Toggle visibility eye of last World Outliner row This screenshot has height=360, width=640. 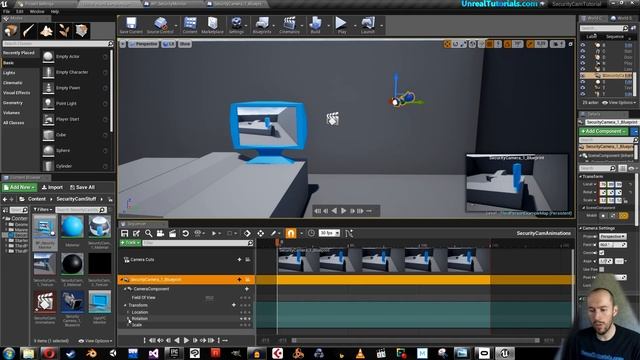pos(583,94)
